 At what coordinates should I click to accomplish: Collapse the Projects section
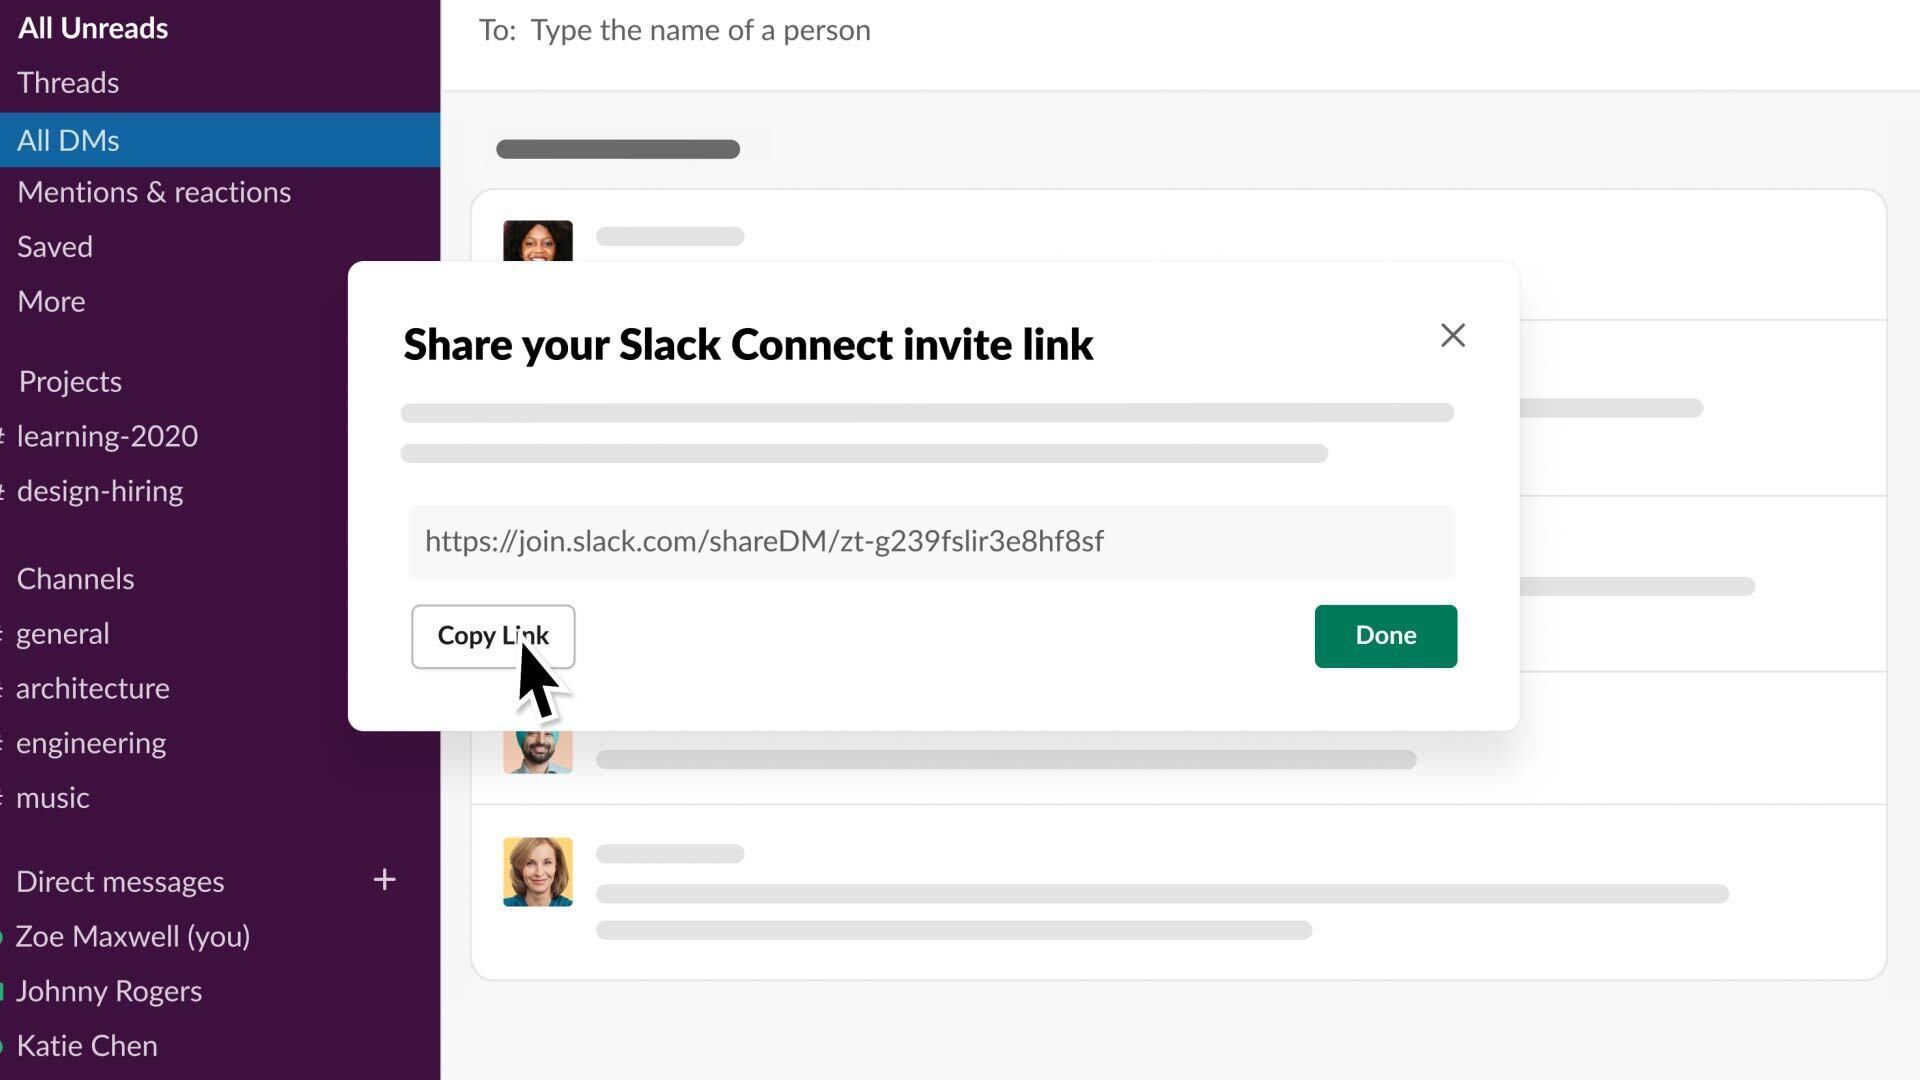(x=69, y=381)
